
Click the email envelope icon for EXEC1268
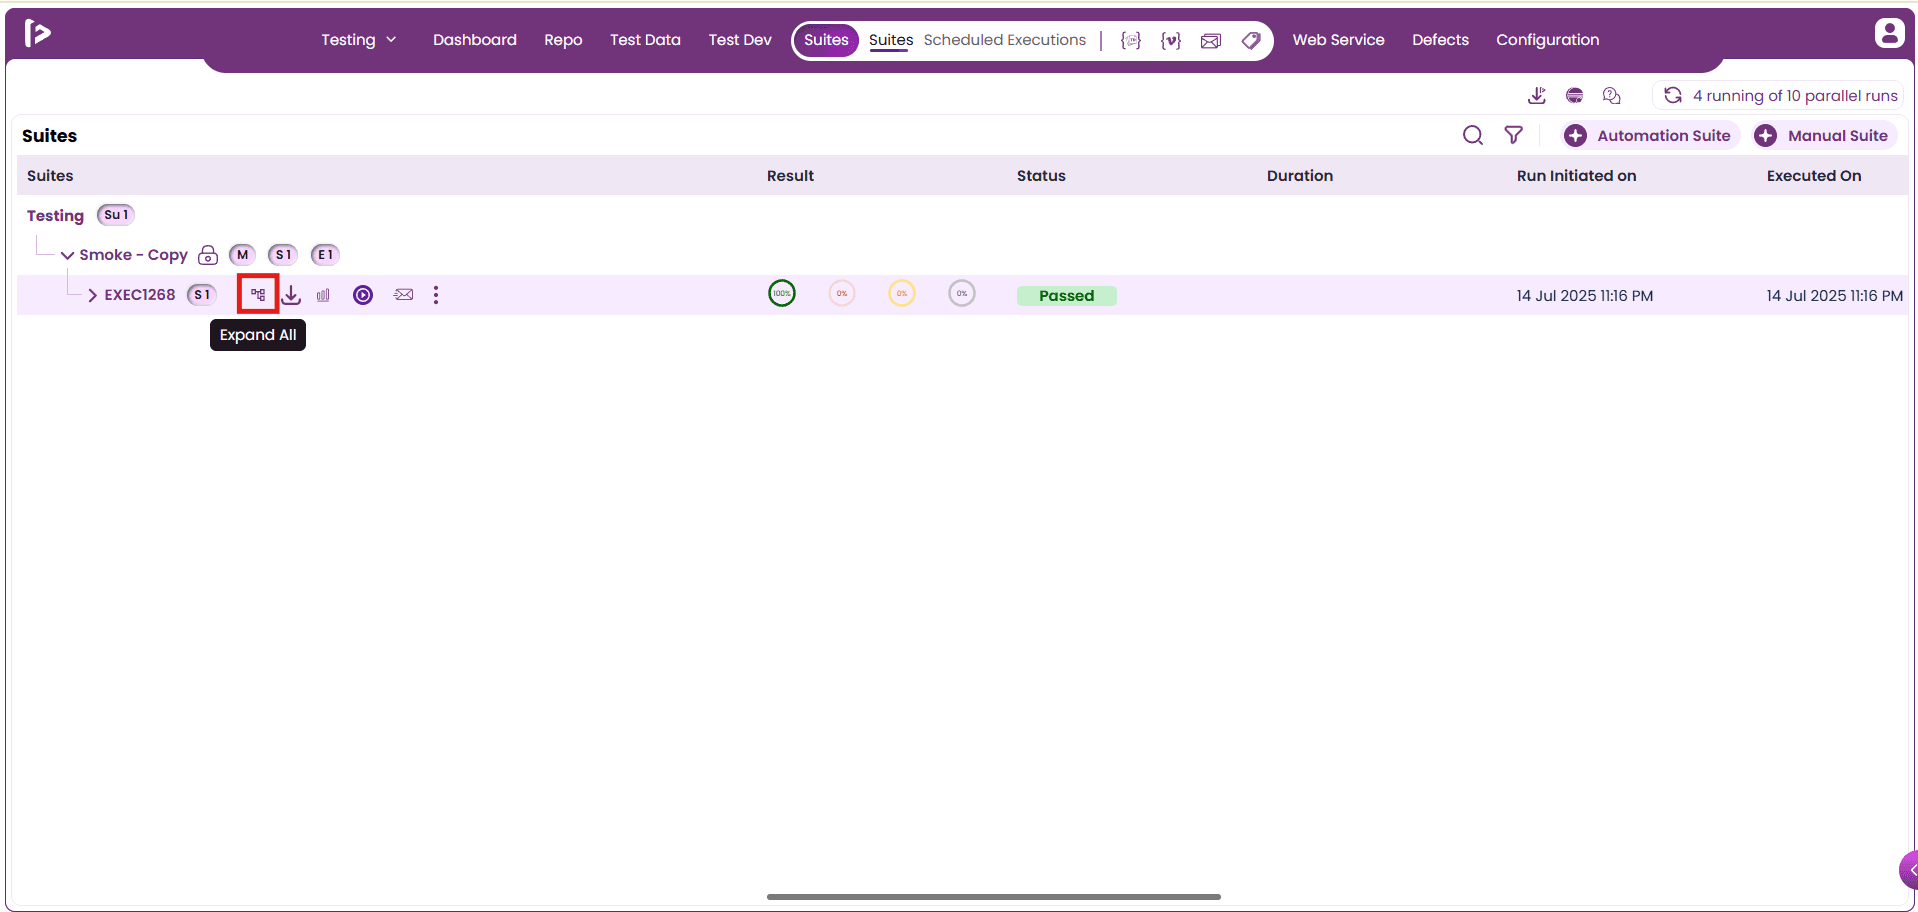(x=403, y=295)
